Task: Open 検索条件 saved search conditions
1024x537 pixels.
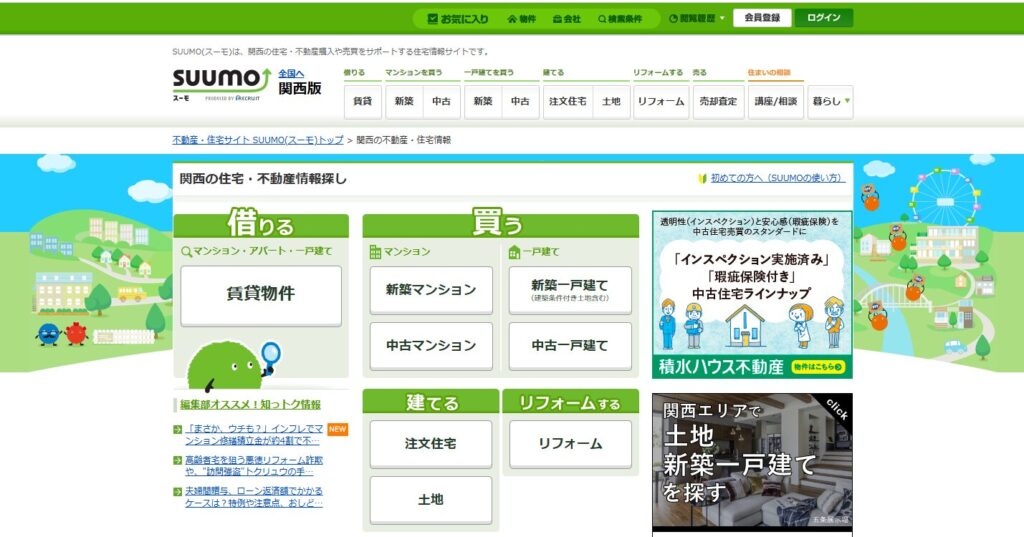Action: point(620,19)
